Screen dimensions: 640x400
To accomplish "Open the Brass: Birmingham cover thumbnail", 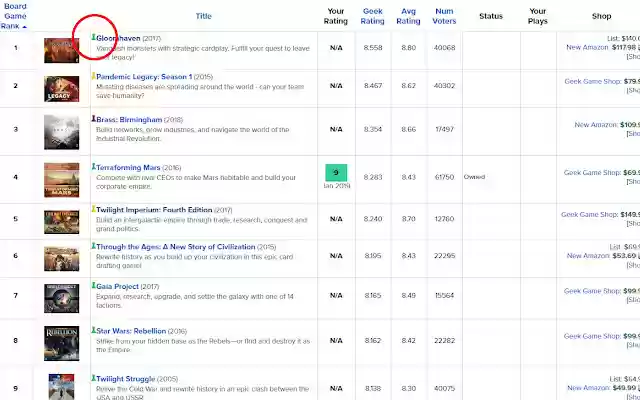I will [x=62, y=132].
